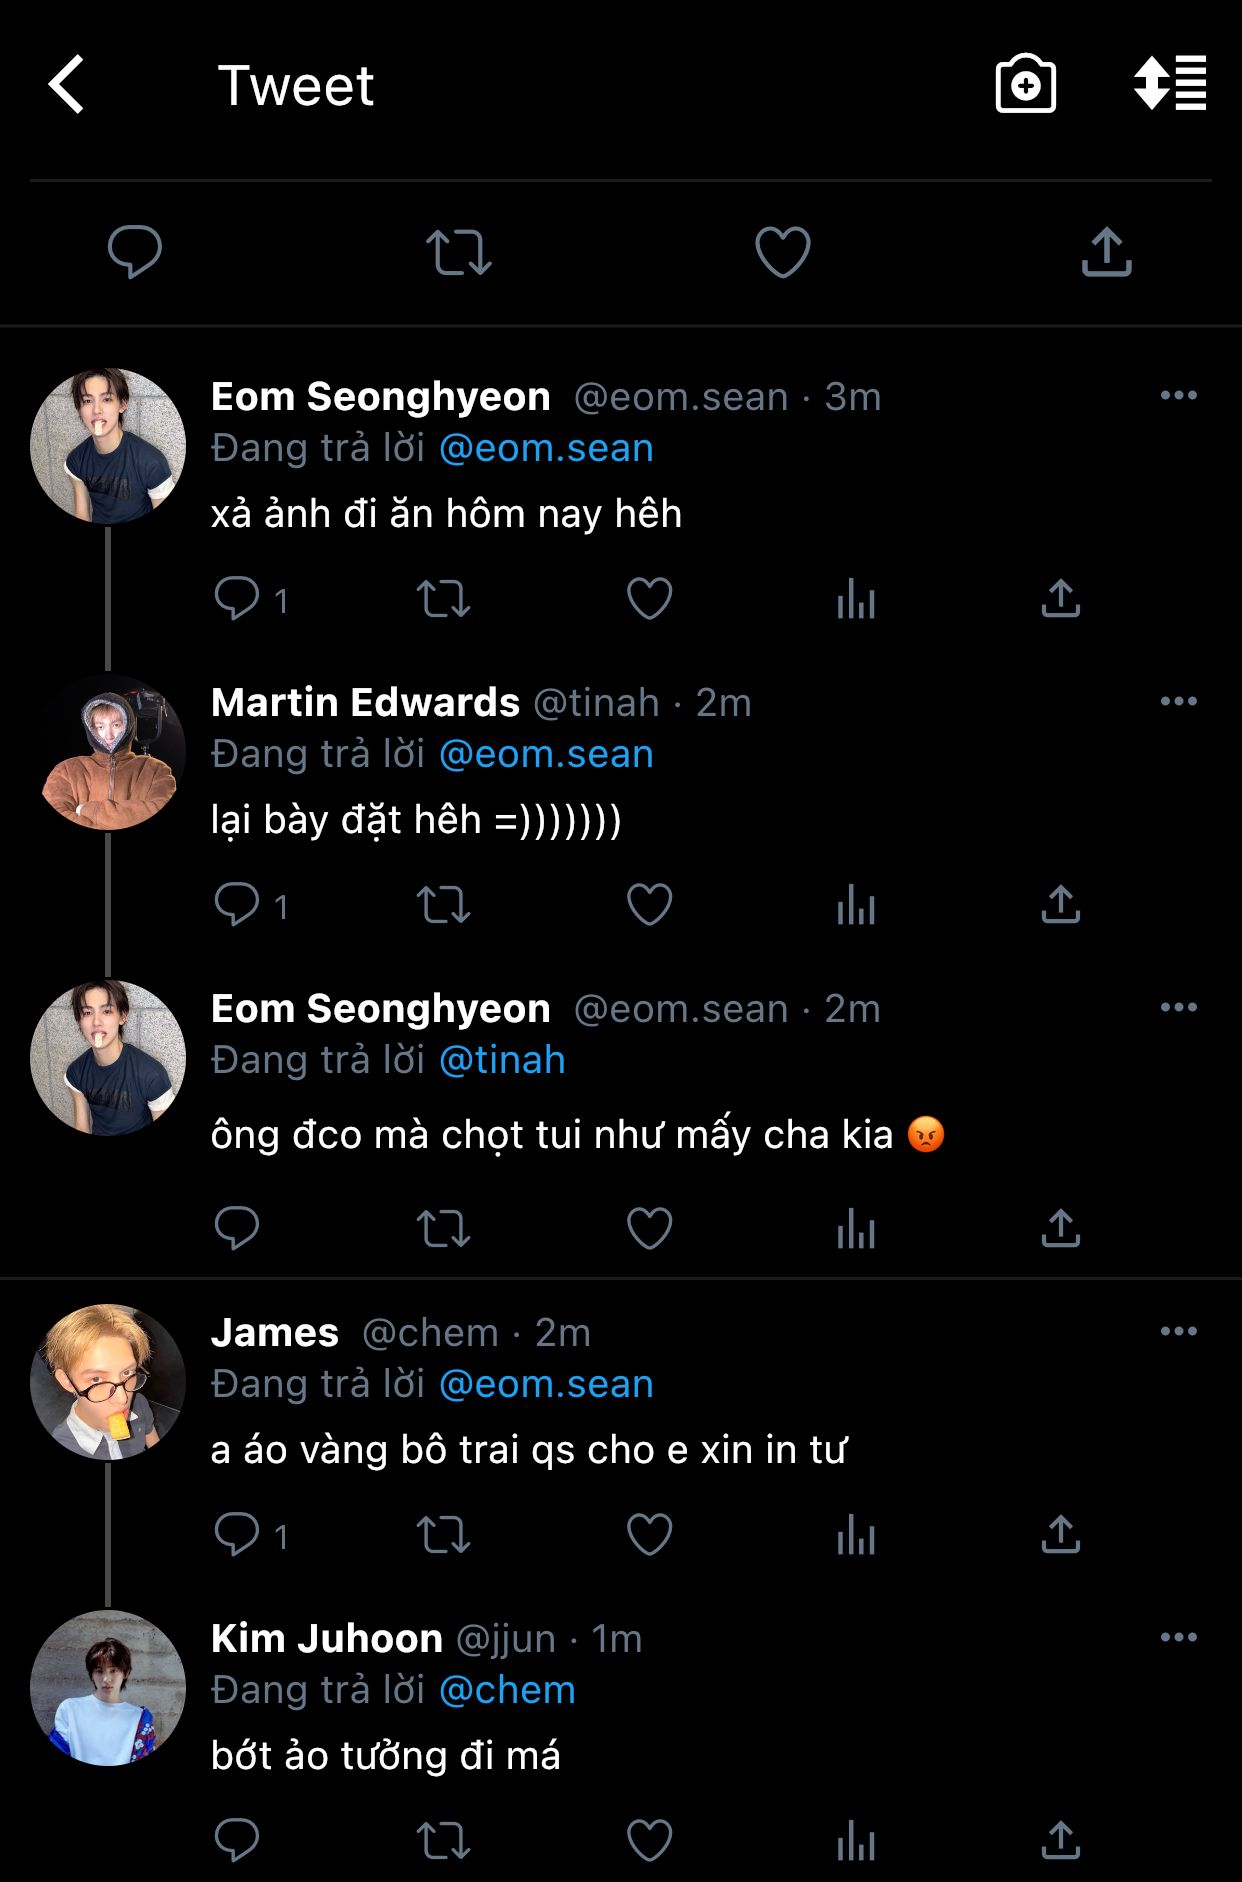Screen dimensions: 1242x1882
Task: Like the "xả ảnh đi ăn hôm nay" reply
Action: tap(649, 599)
